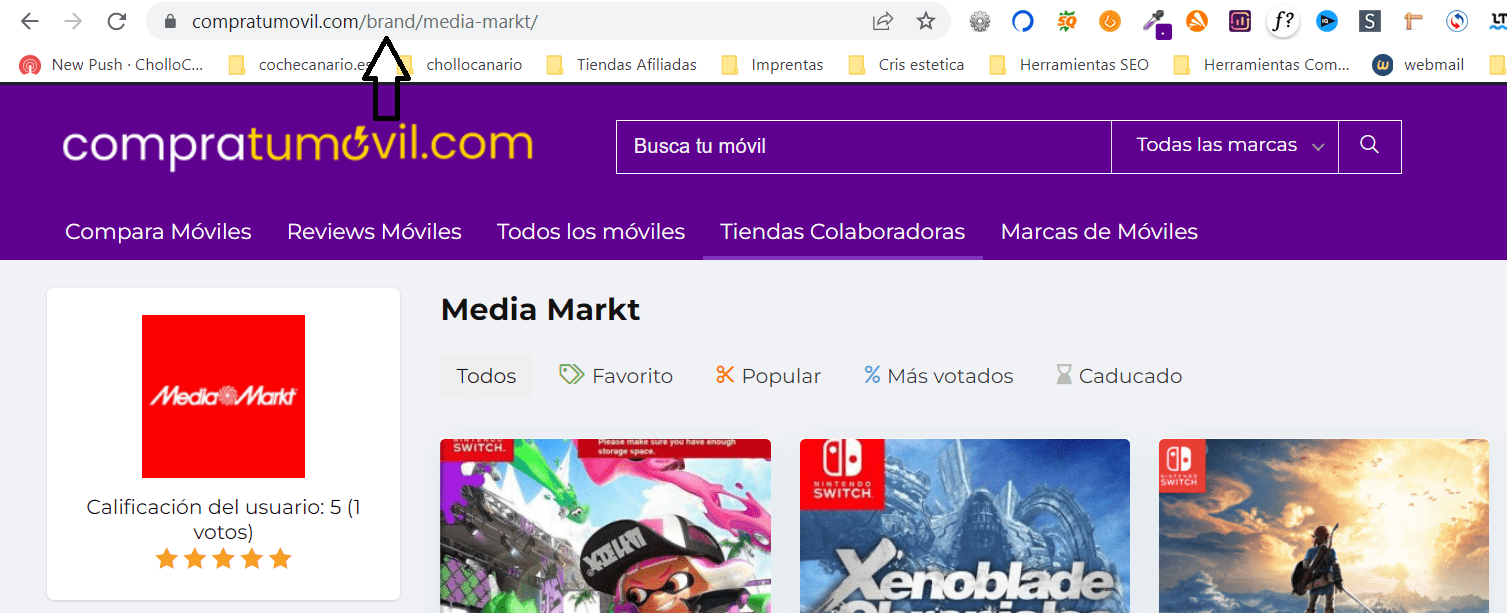Click the Busca tu móvil search field
The height and width of the screenshot is (613, 1507).
click(x=864, y=146)
